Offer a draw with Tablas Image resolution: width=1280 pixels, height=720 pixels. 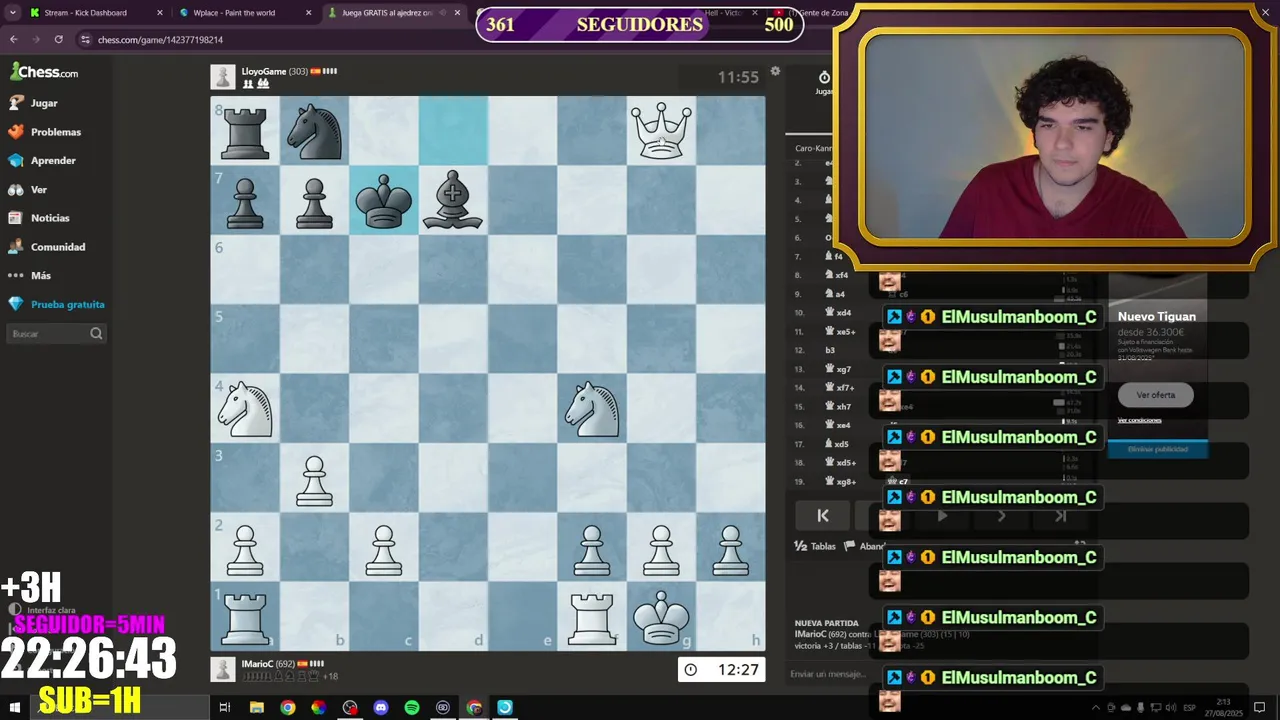tap(815, 546)
